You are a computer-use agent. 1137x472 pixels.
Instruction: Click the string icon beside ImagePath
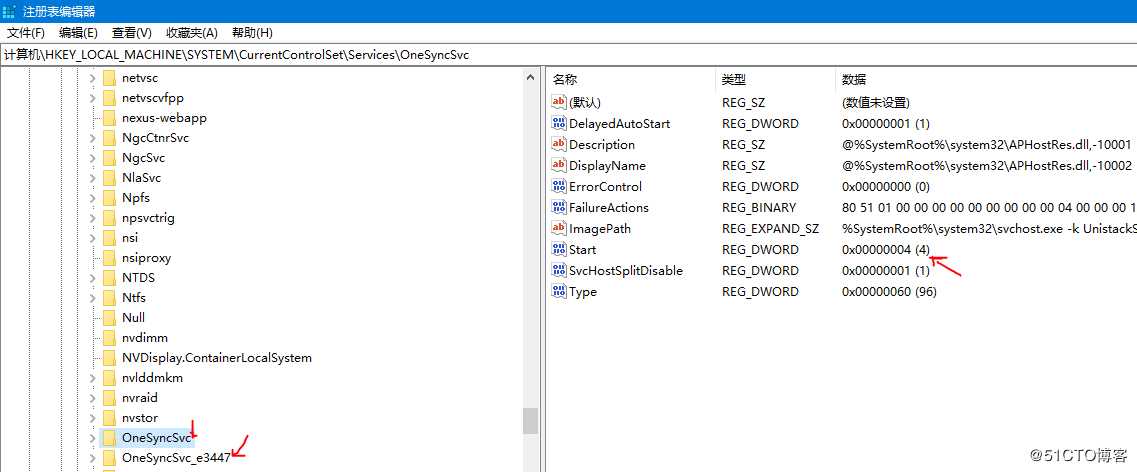tap(558, 228)
